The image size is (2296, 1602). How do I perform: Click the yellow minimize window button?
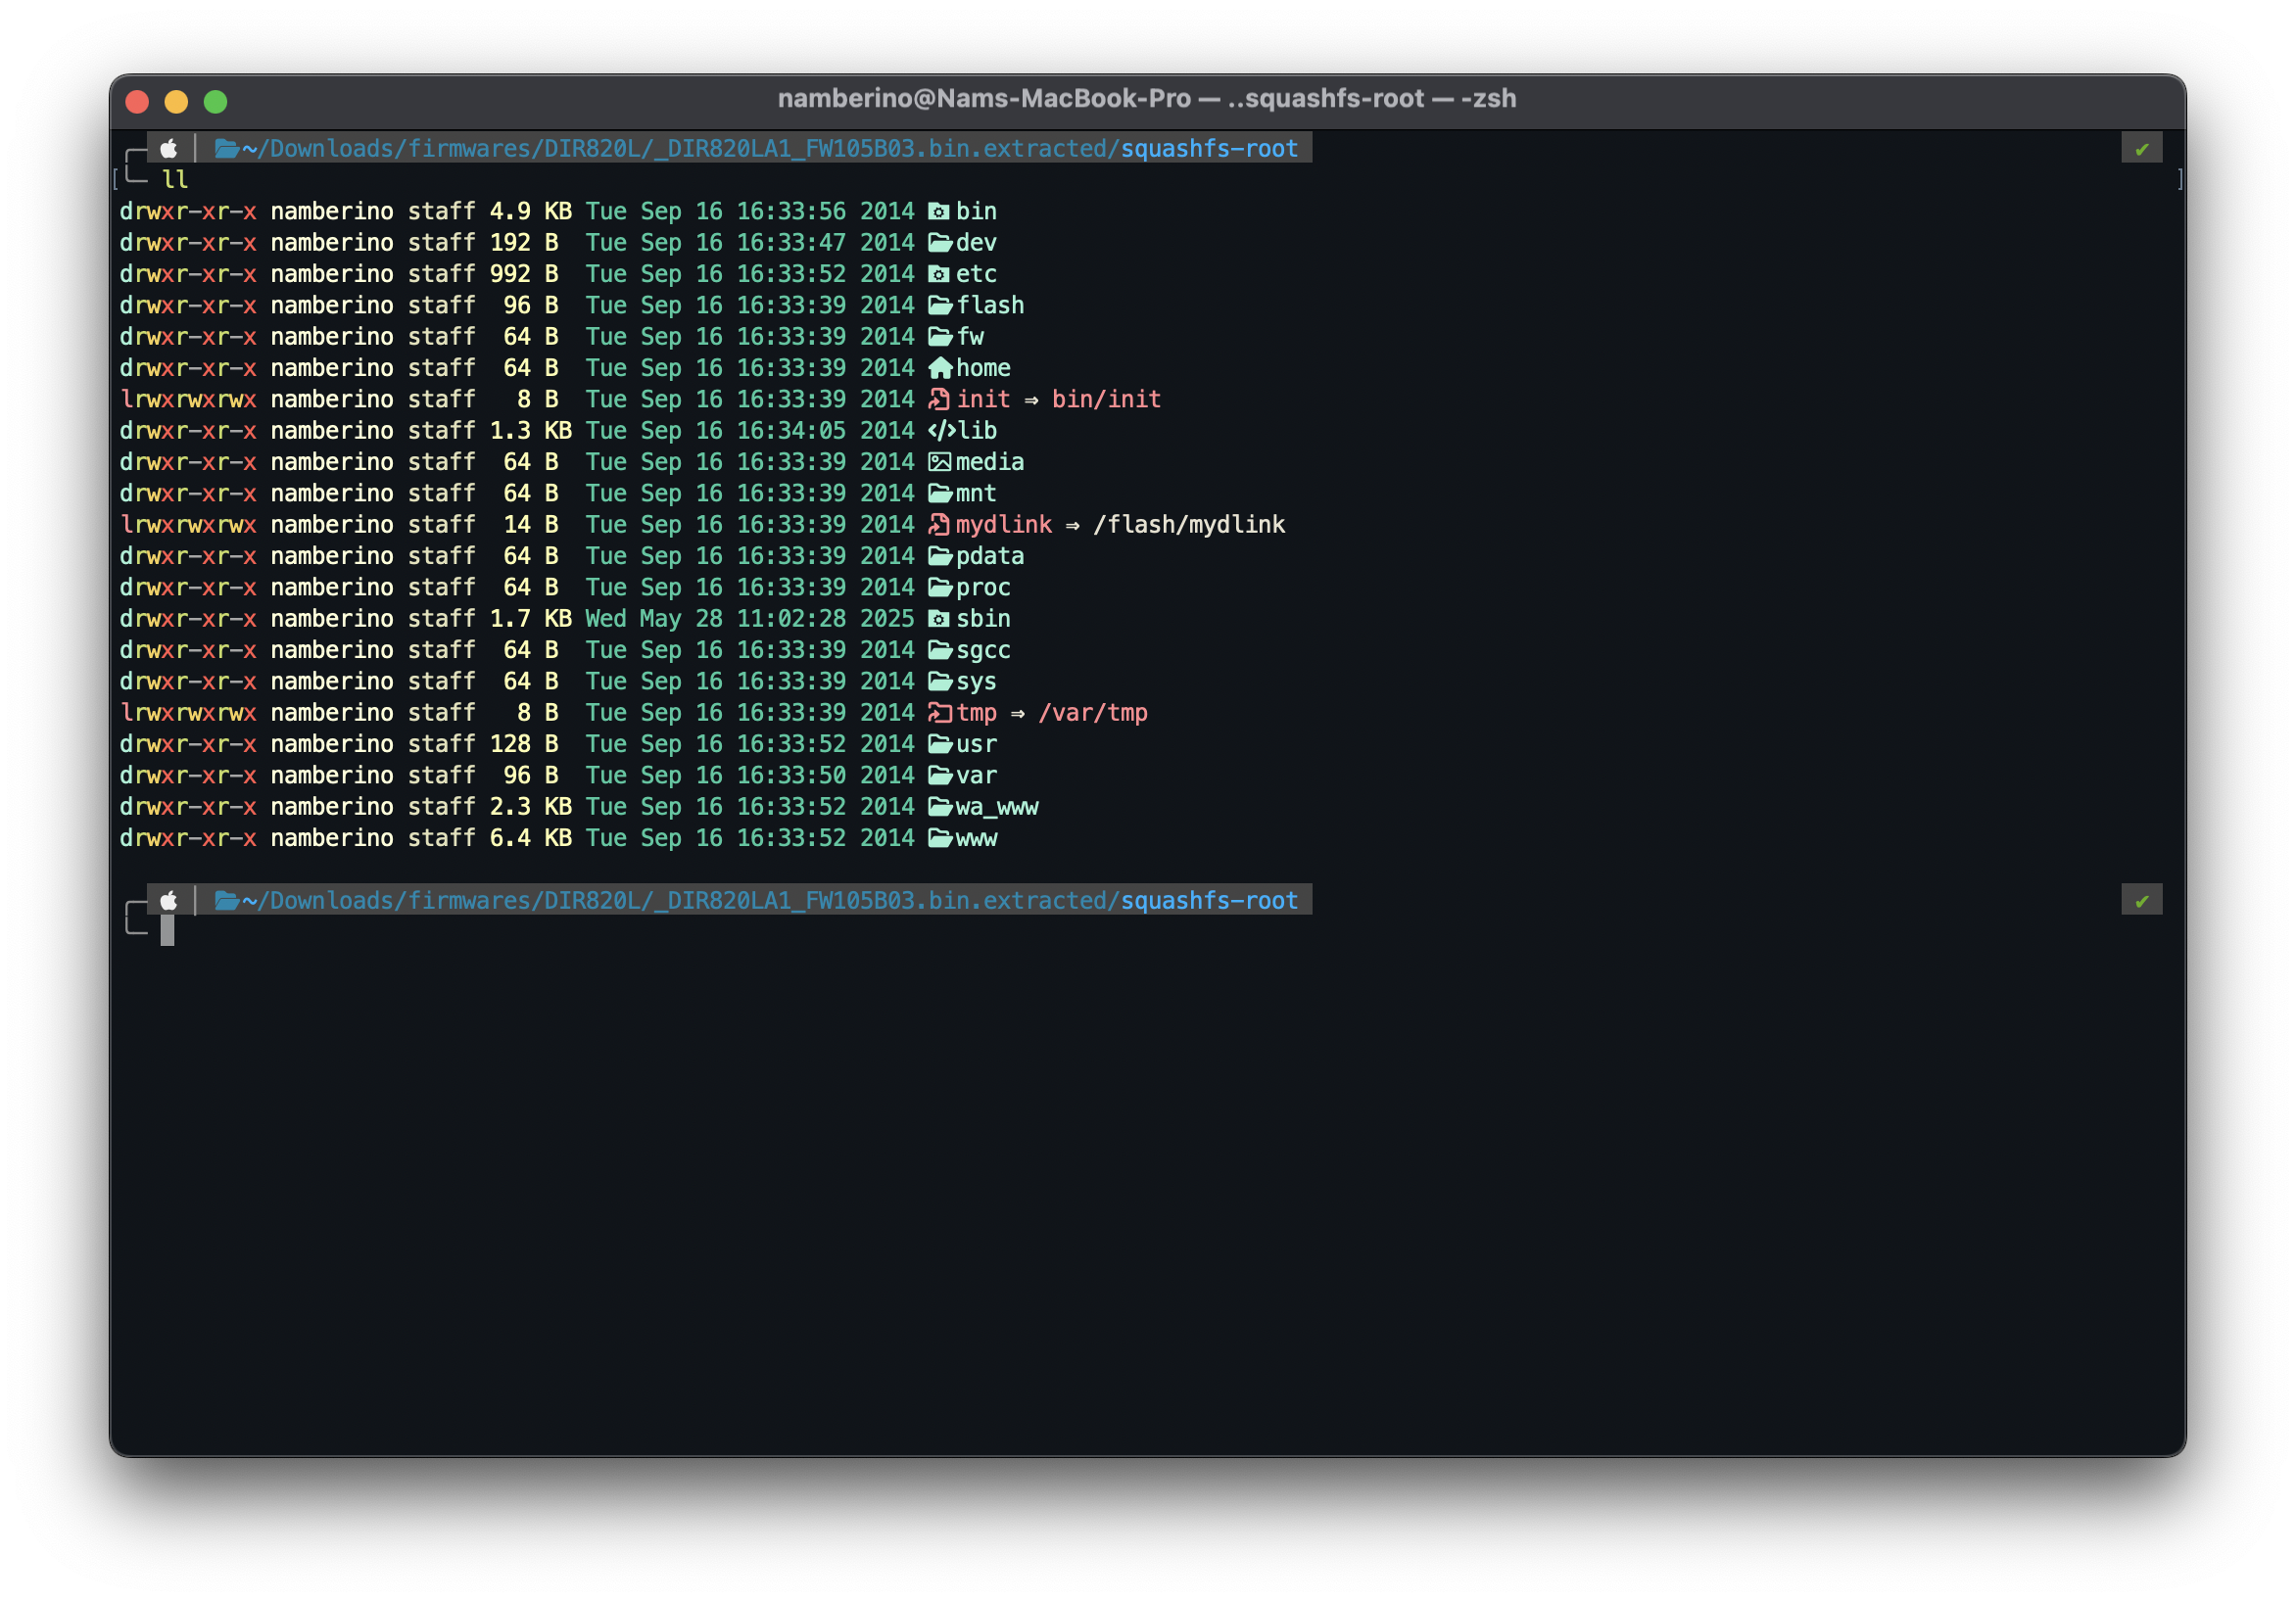coord(177,101)
